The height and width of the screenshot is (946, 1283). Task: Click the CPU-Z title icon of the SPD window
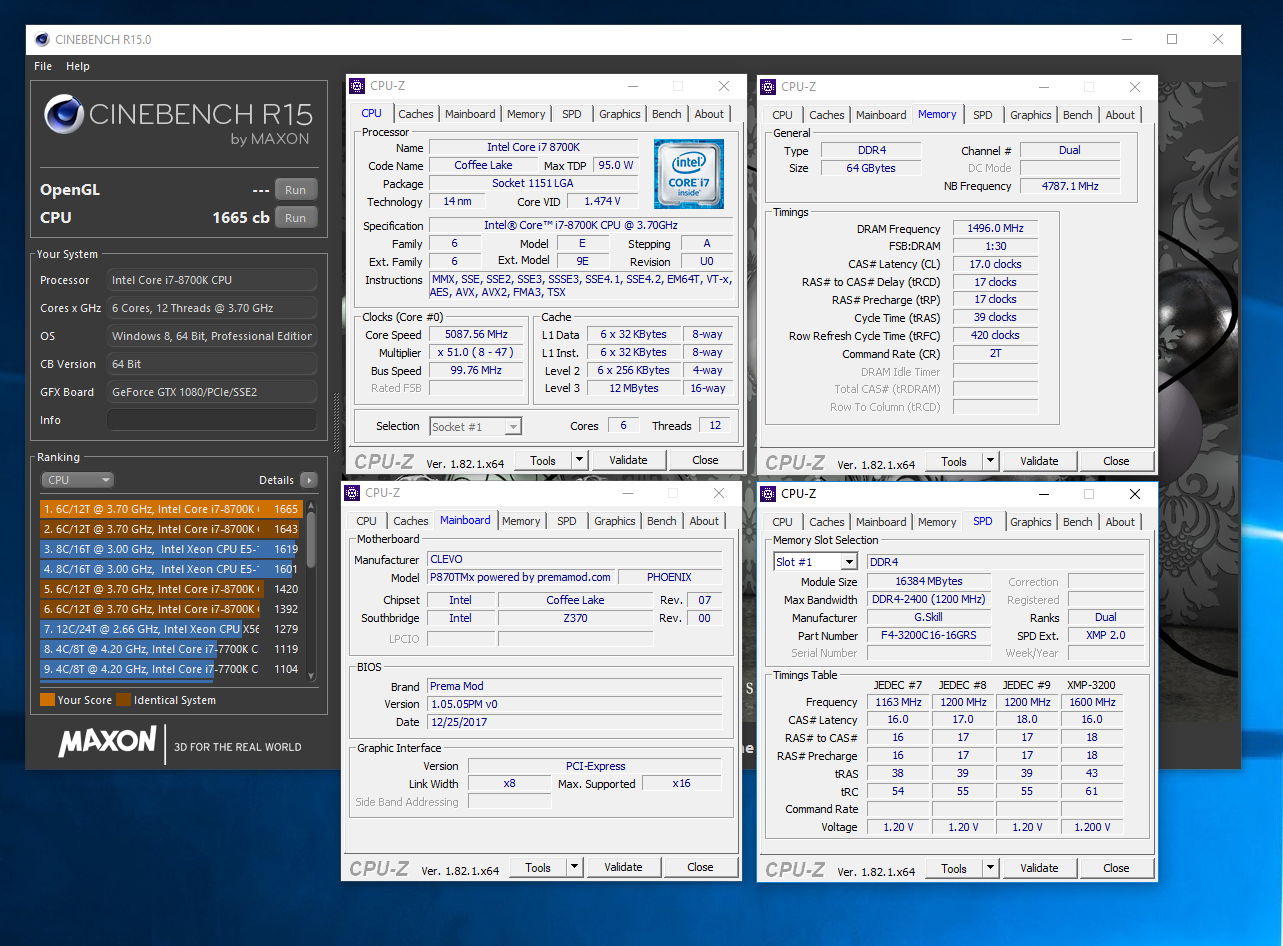click(x=769, y=494)
